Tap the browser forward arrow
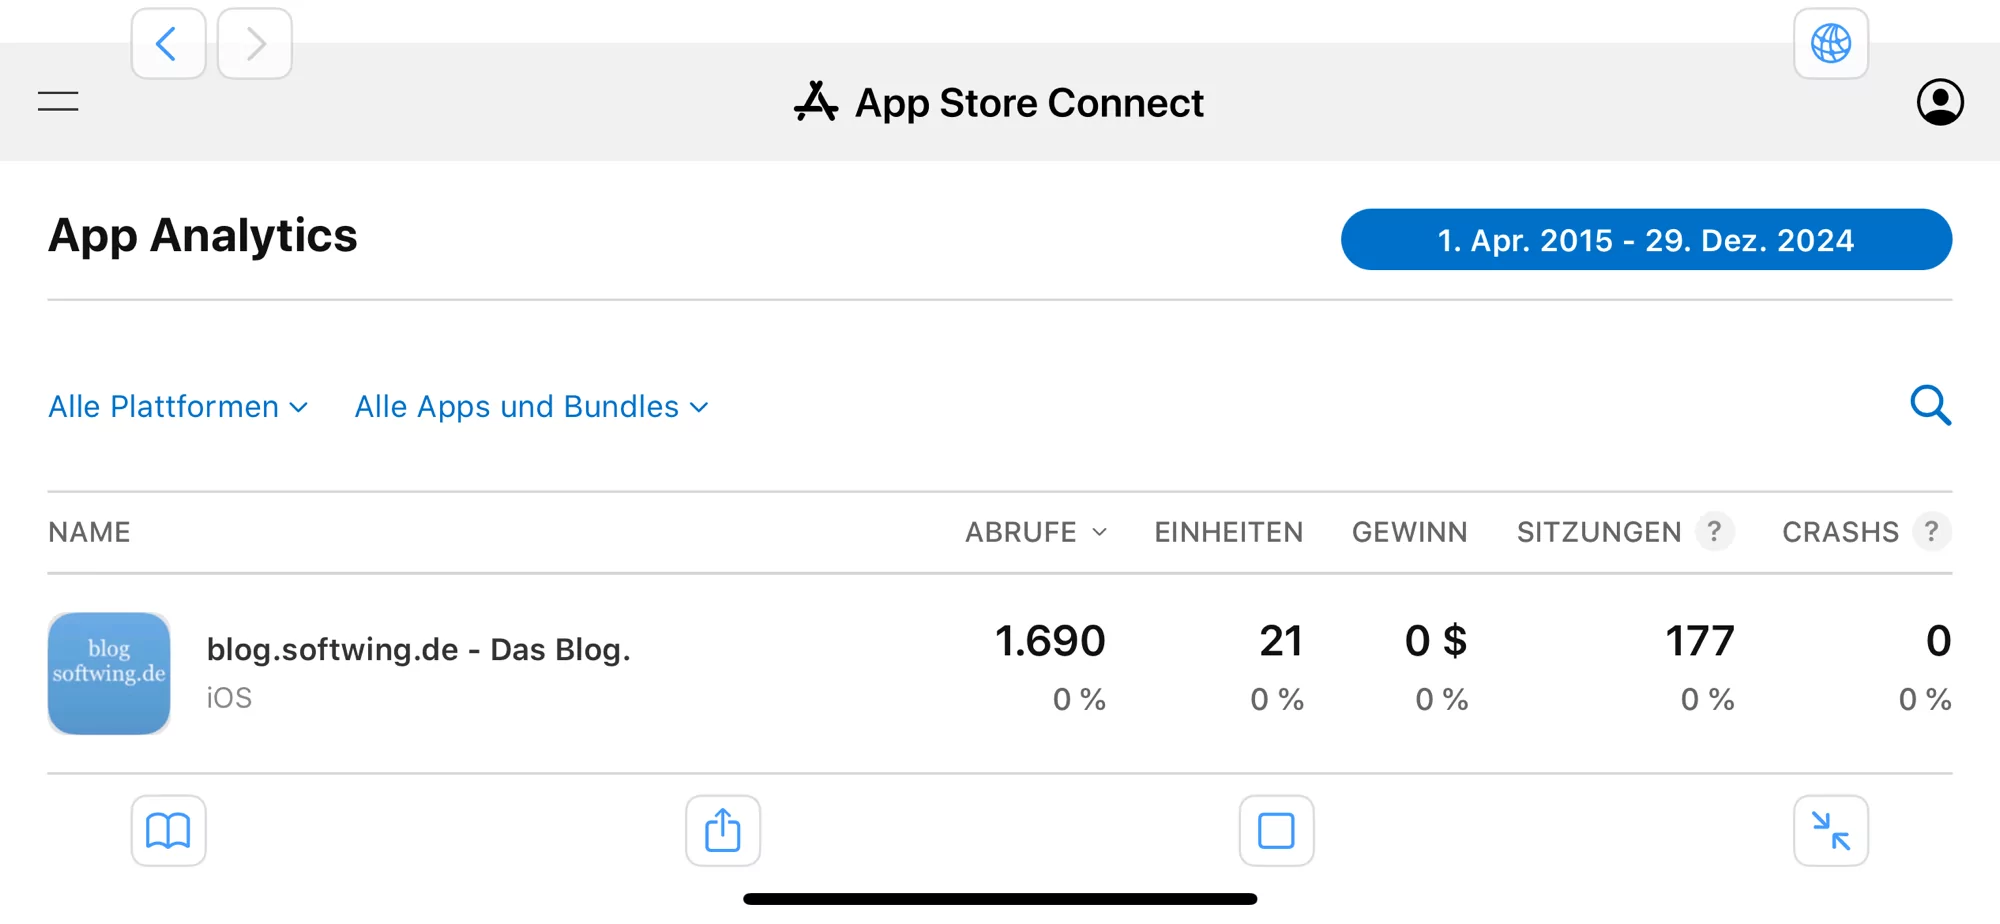The image size is (2000, 924). click(255, 44)
